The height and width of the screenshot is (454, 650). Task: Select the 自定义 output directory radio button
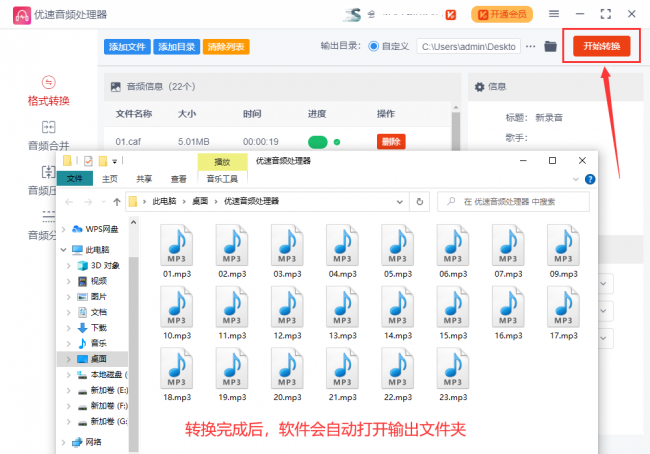click(x=373, y=46)
